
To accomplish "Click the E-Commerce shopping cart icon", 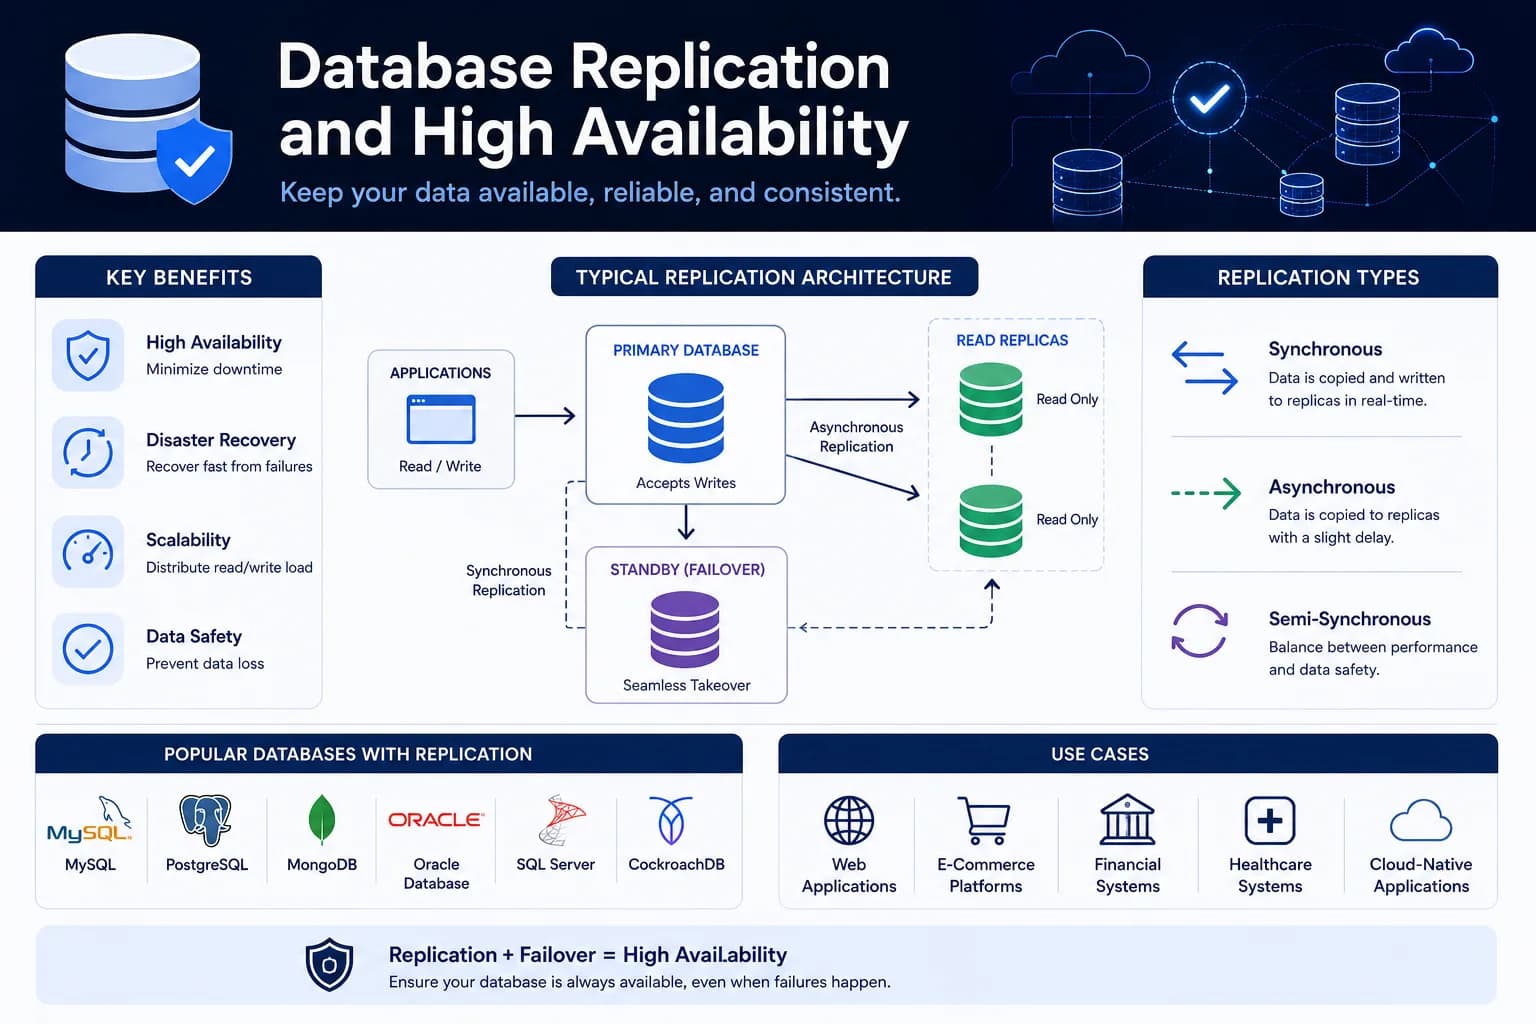I will click(x=984, y=821).
